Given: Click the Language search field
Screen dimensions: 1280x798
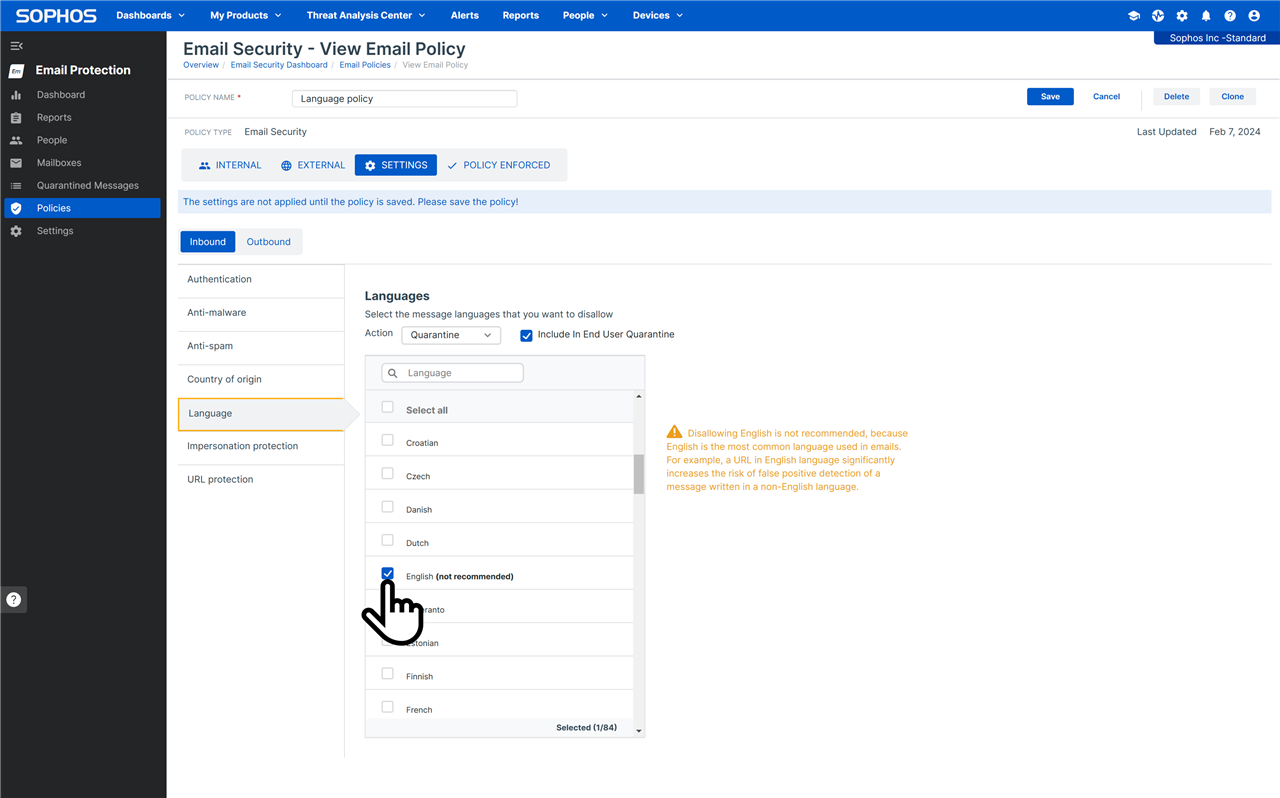Looking at the screenshot, I should pos(452,373).
